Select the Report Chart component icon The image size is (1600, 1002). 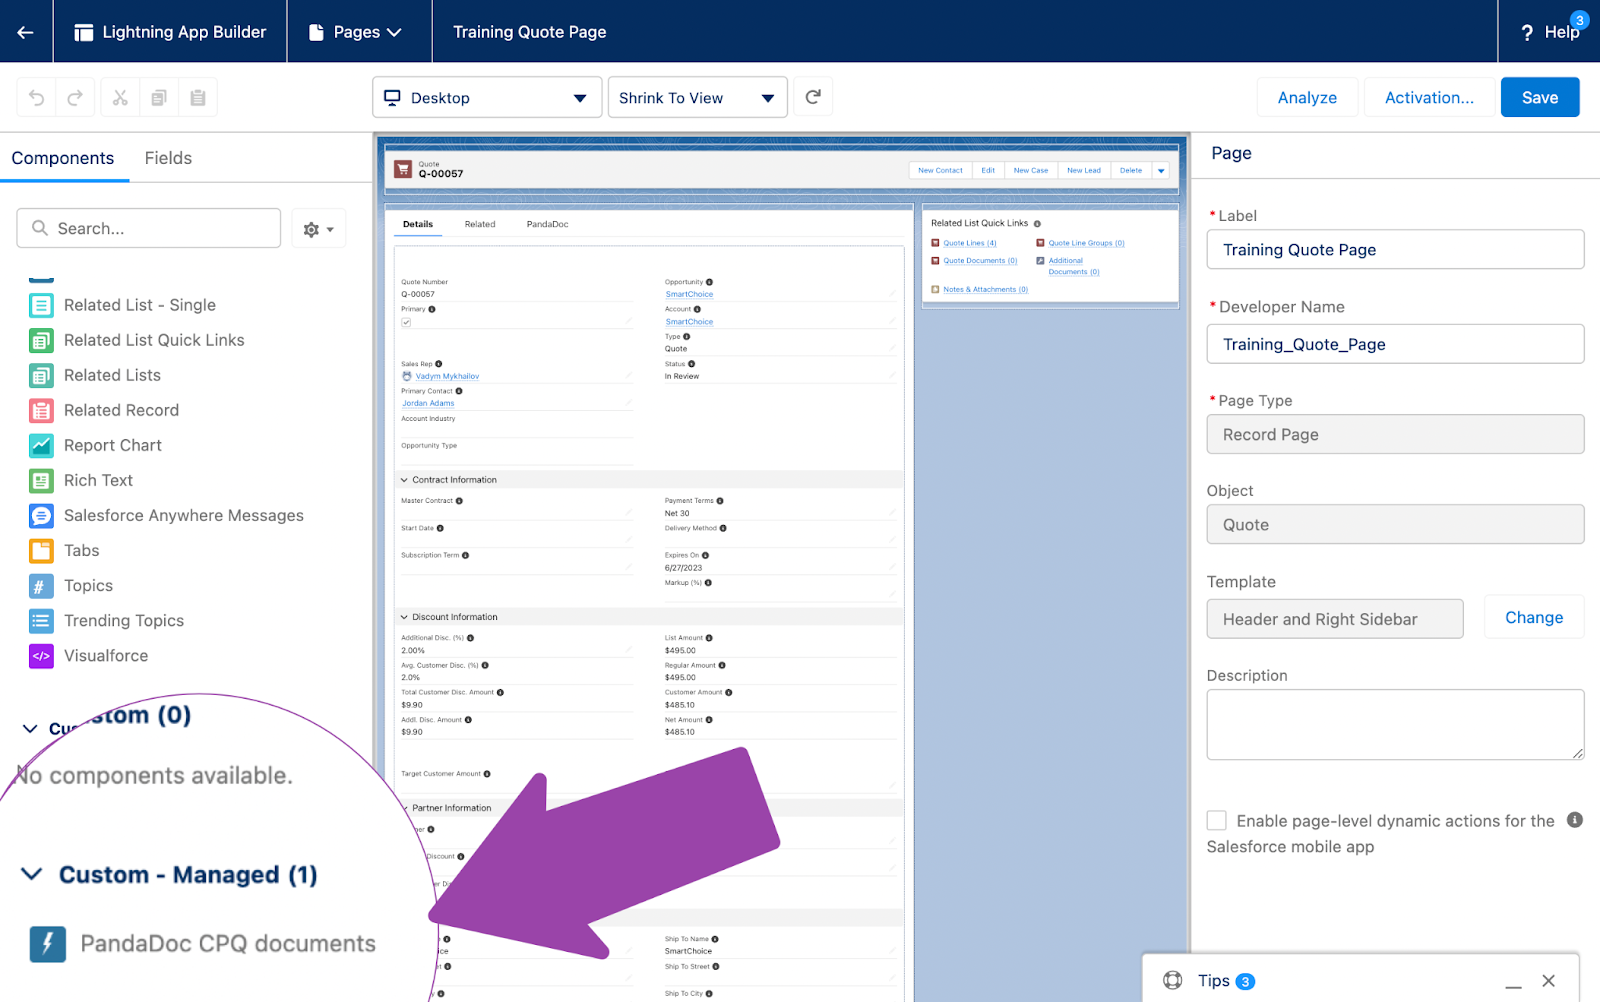click(41, 445)
